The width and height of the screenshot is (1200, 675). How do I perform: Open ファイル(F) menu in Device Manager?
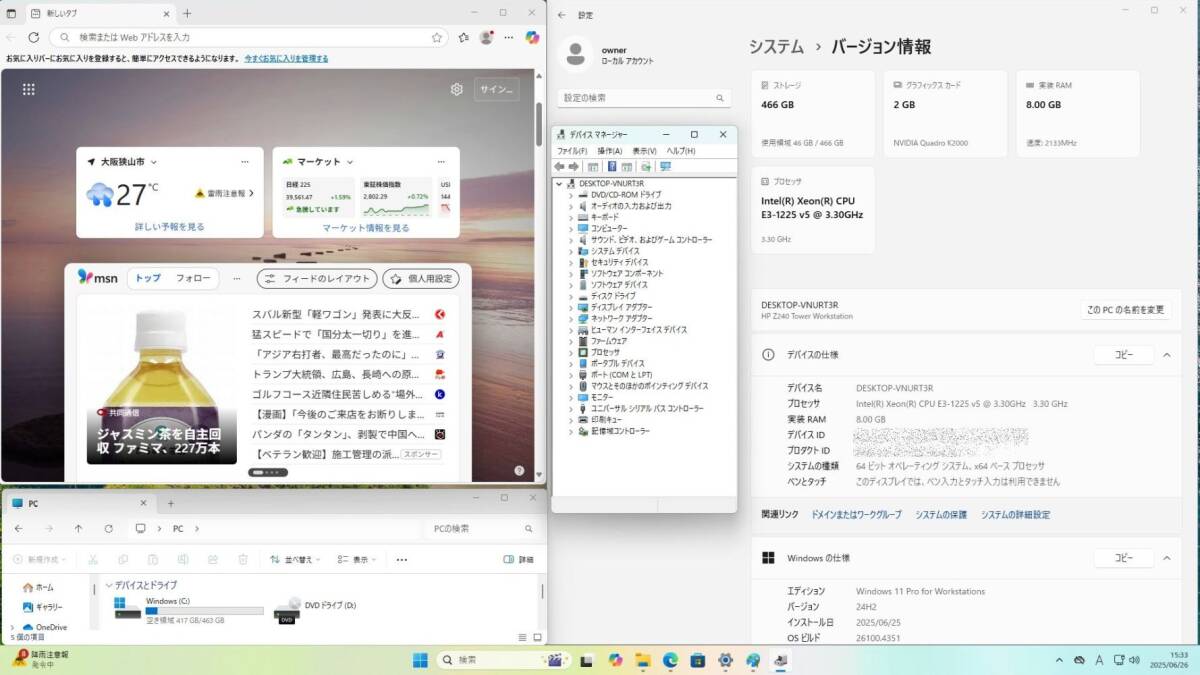point(572,151)
